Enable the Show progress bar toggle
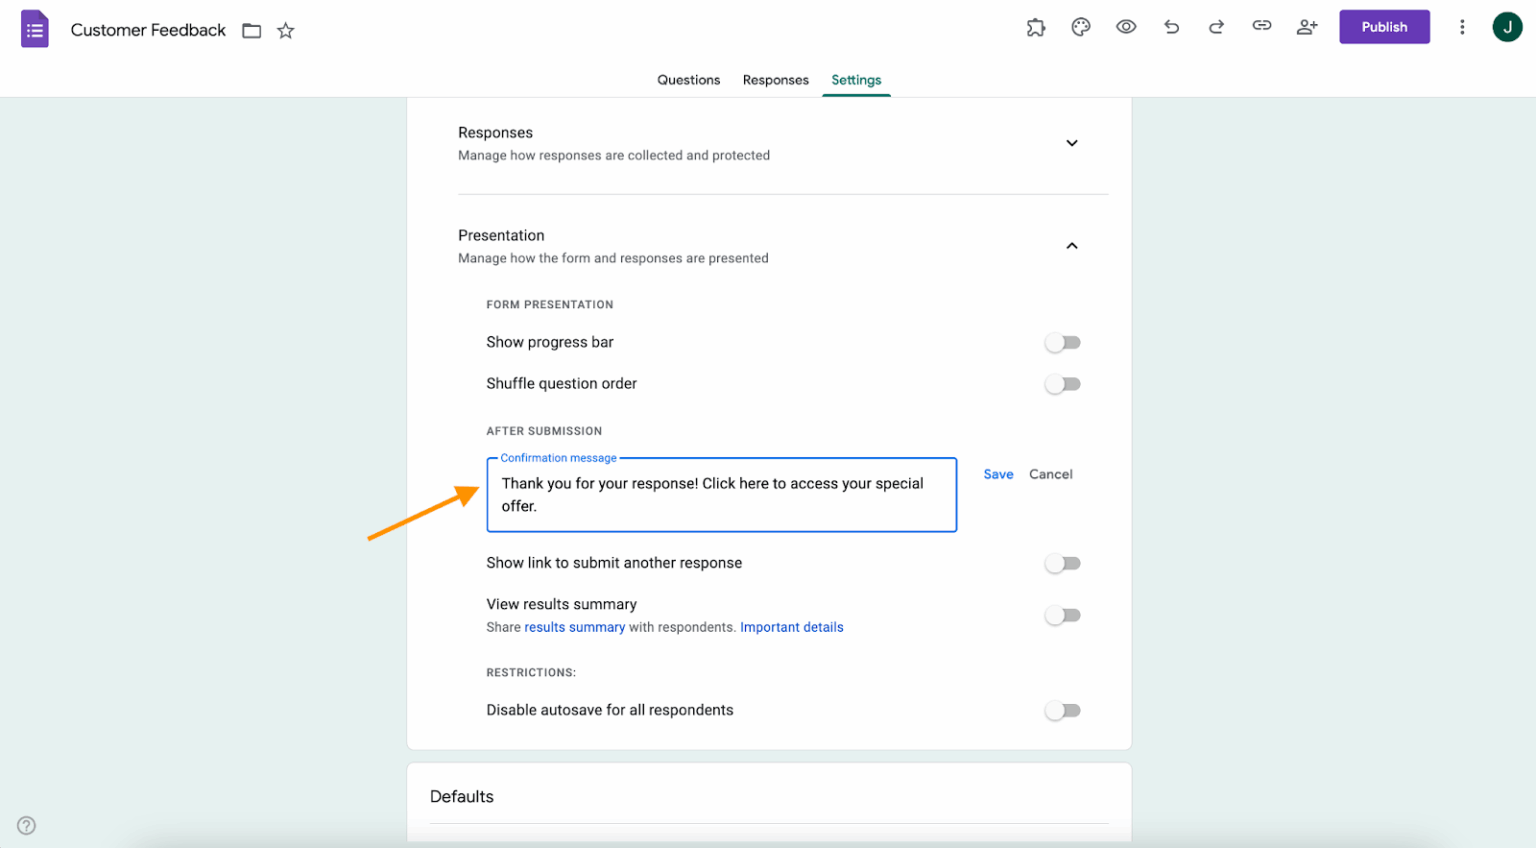The image size is (1536, 848). (1062, 342)
